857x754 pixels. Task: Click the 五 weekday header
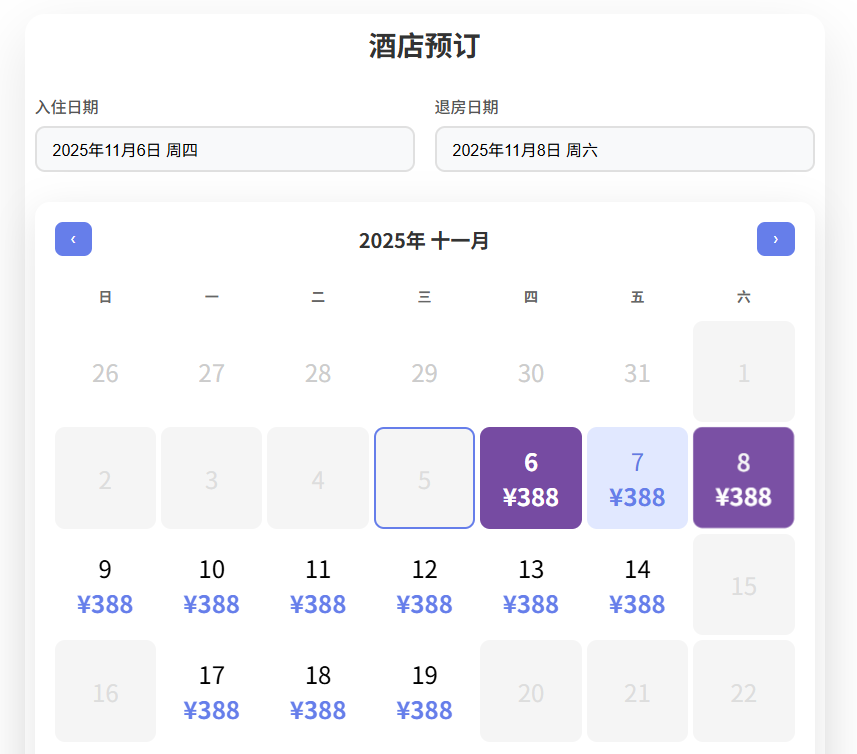637,297
